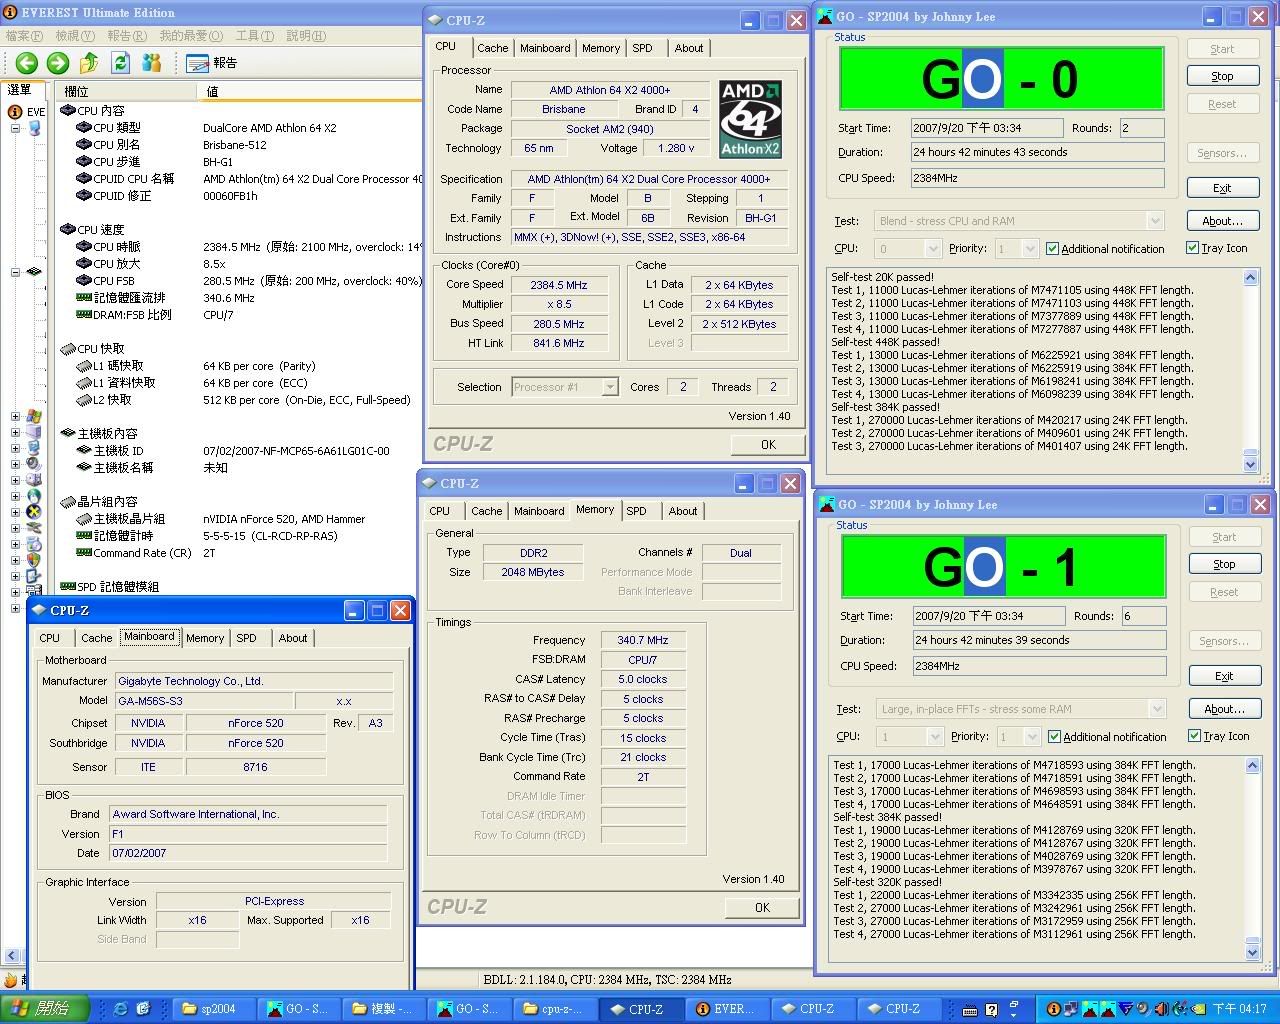
Task: Click the question-mark help icon on taskbar
Action: pyautogui.click(x=991, y=1010)
